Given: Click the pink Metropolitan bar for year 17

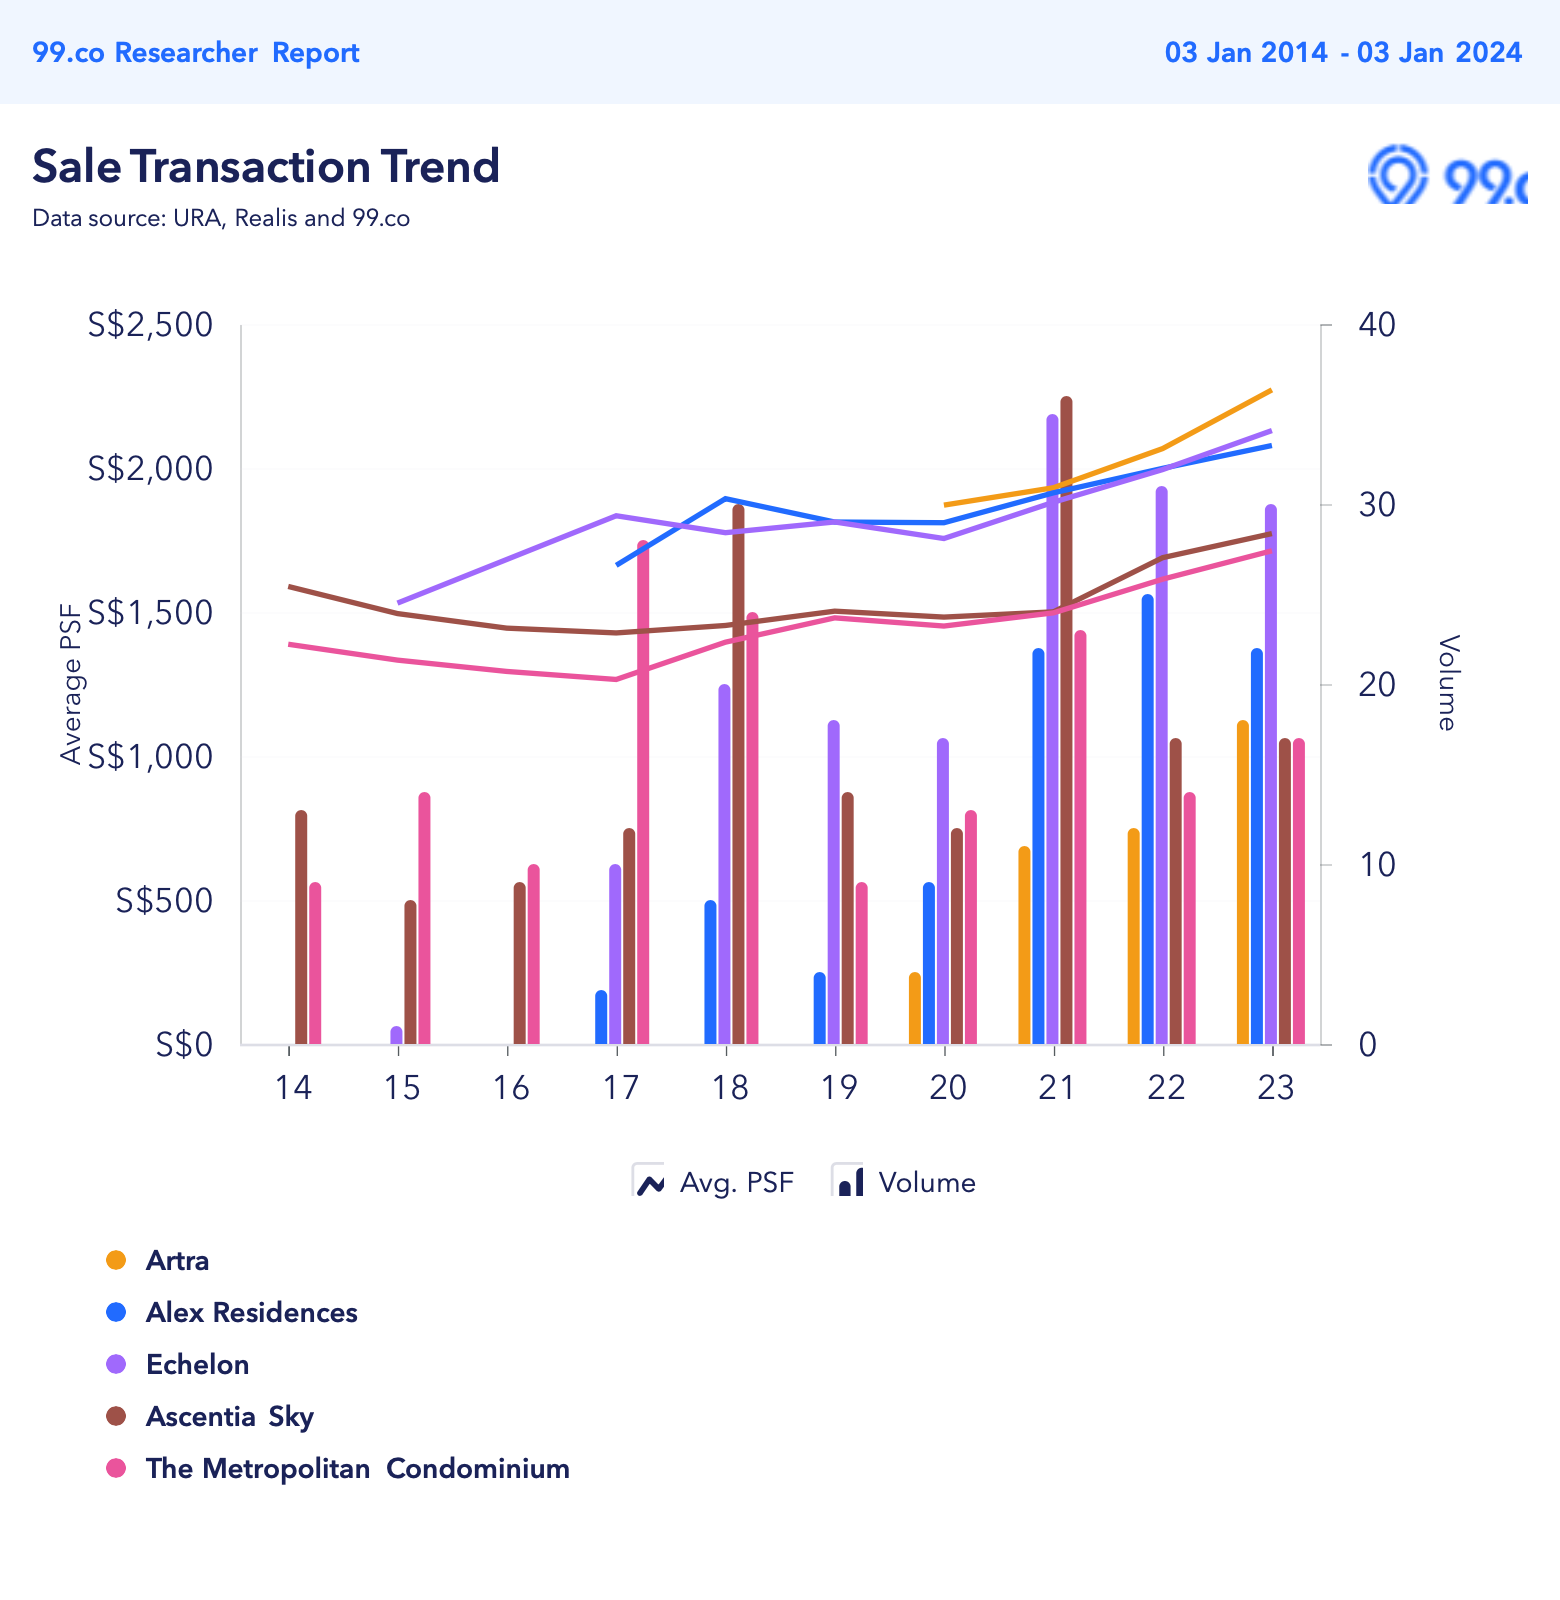Looking at the screenshot, I should [x=643, y=793].
